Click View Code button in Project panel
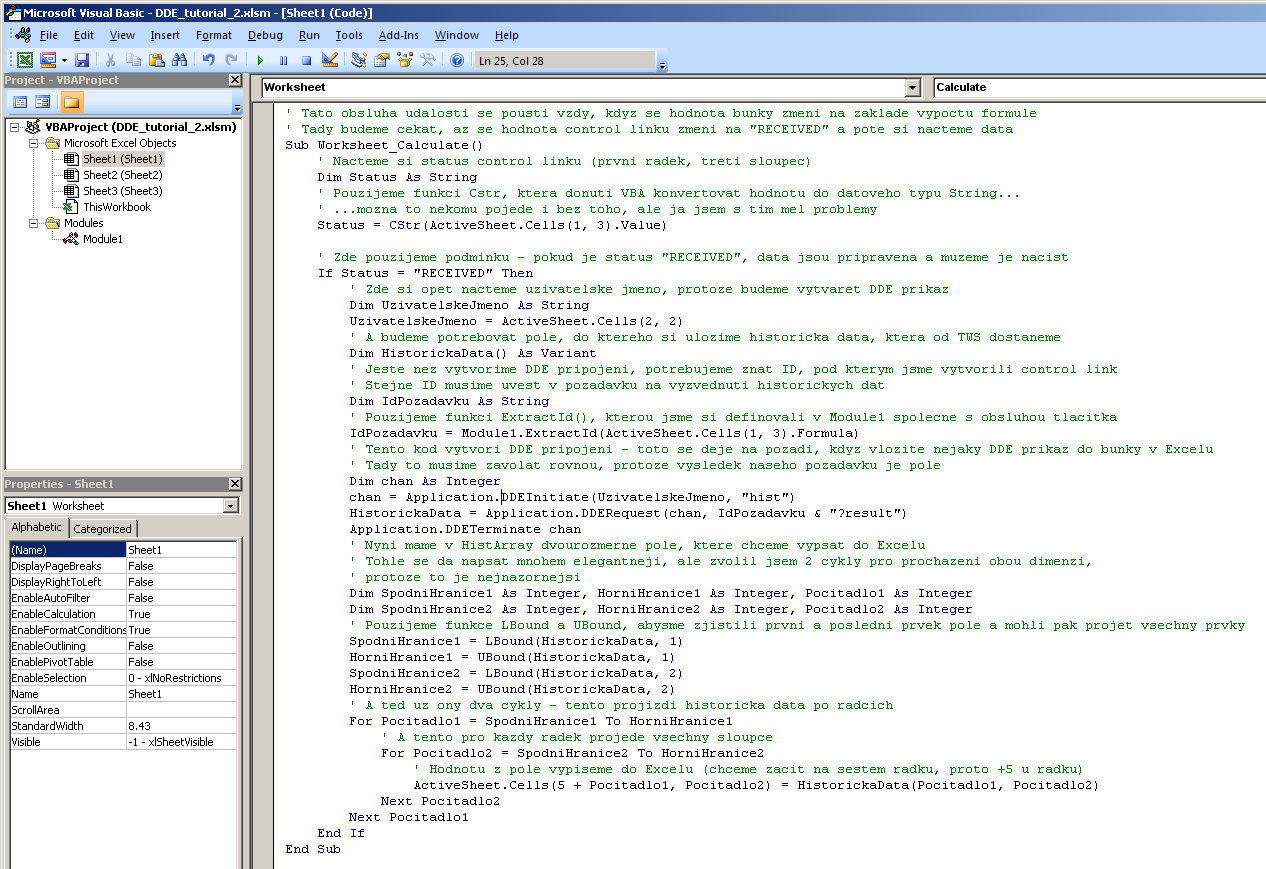The image size is (1266, 869). (20, 102)
